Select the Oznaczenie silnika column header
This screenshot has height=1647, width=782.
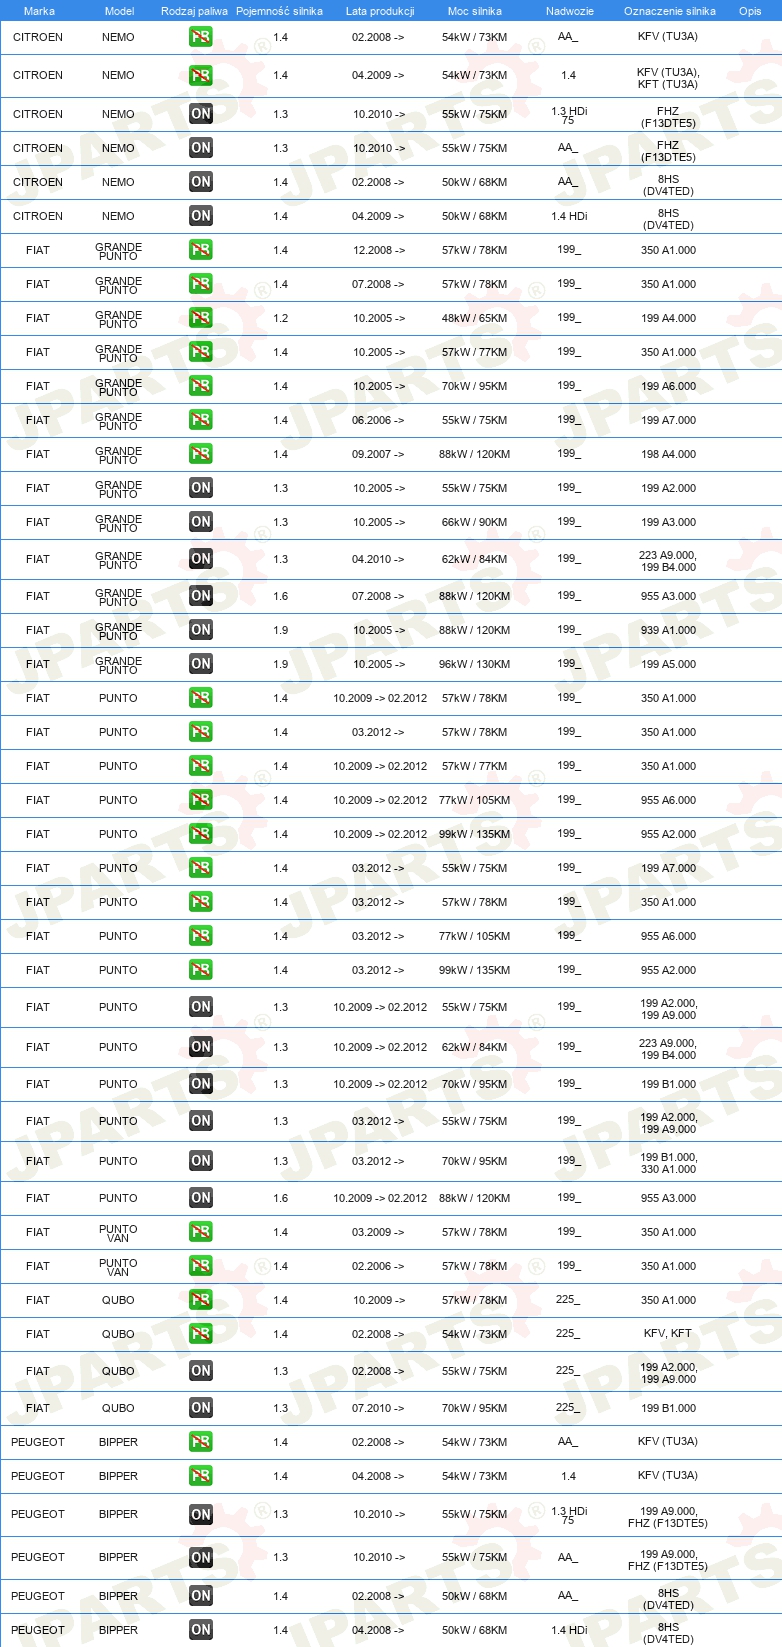(x=670, y=11)
